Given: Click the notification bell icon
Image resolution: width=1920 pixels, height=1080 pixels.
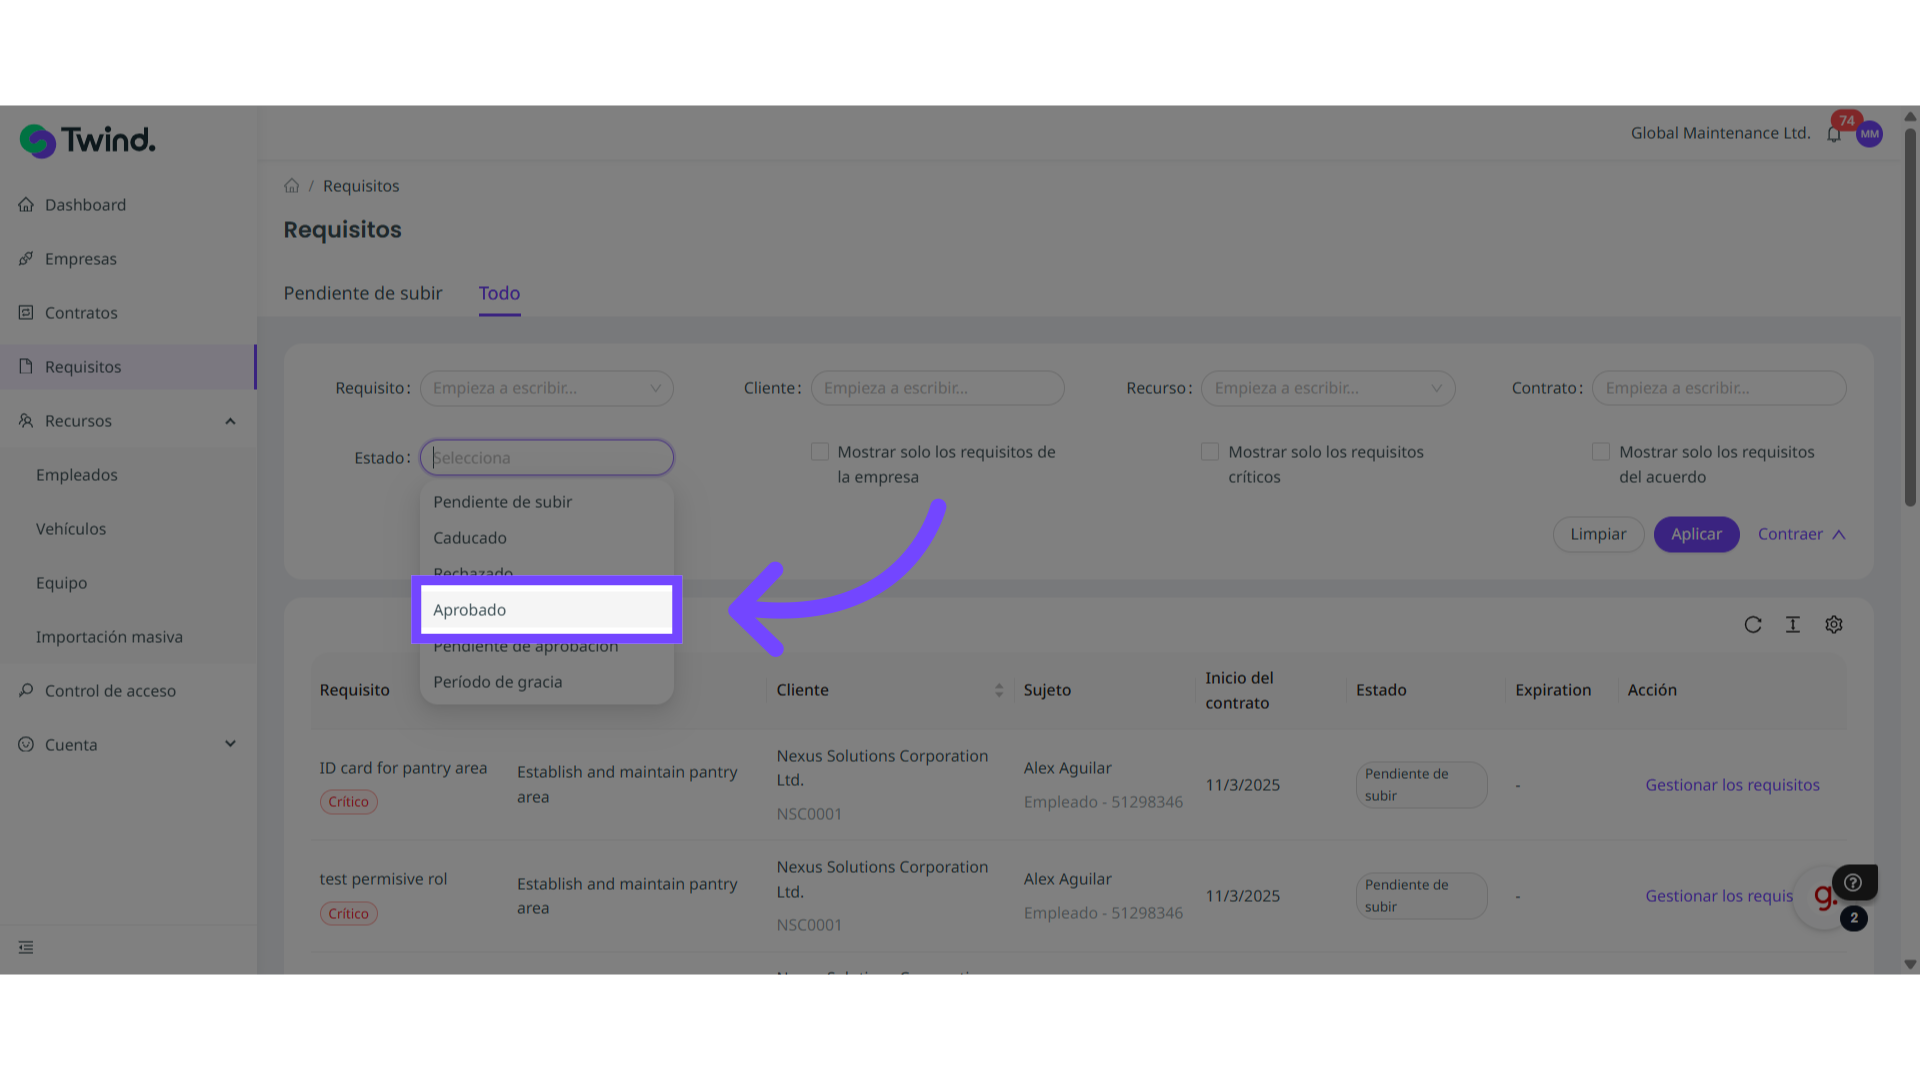Looking at the screenshot, I should pos(1833,135).
